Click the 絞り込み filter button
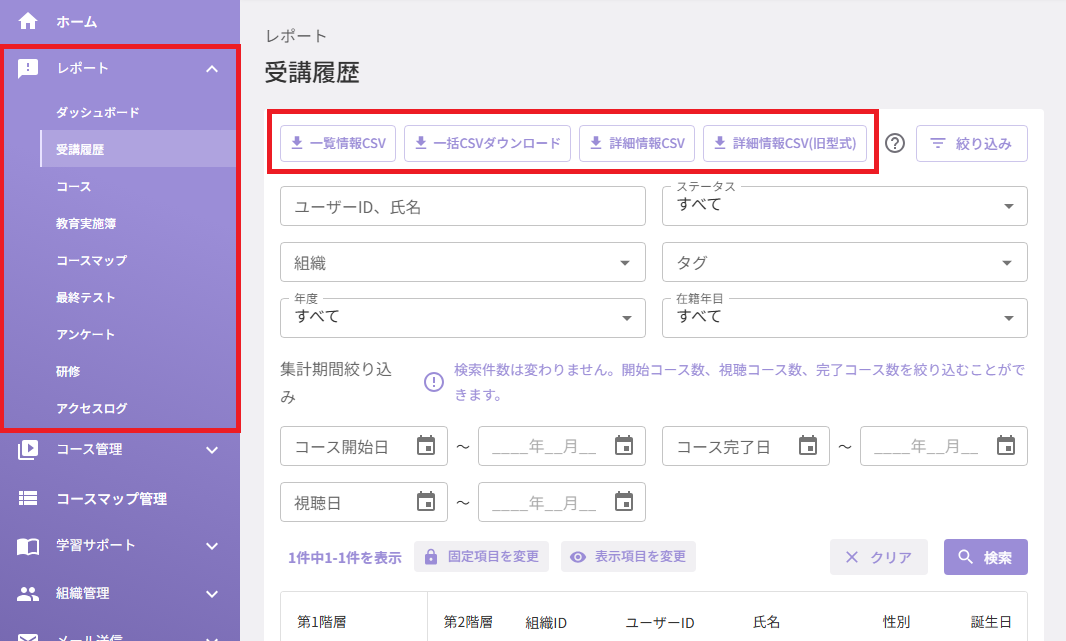Image resolution: width=1066 pixels, height=641 pixels. pyautogui.click(x=972, y=143)
